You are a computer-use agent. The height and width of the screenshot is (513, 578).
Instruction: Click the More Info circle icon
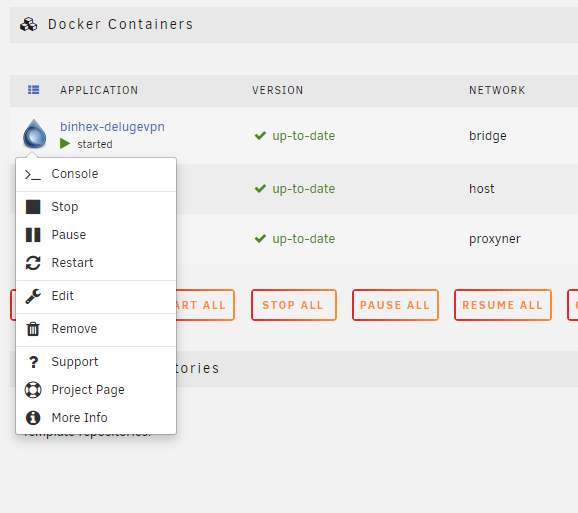(33, 418)
